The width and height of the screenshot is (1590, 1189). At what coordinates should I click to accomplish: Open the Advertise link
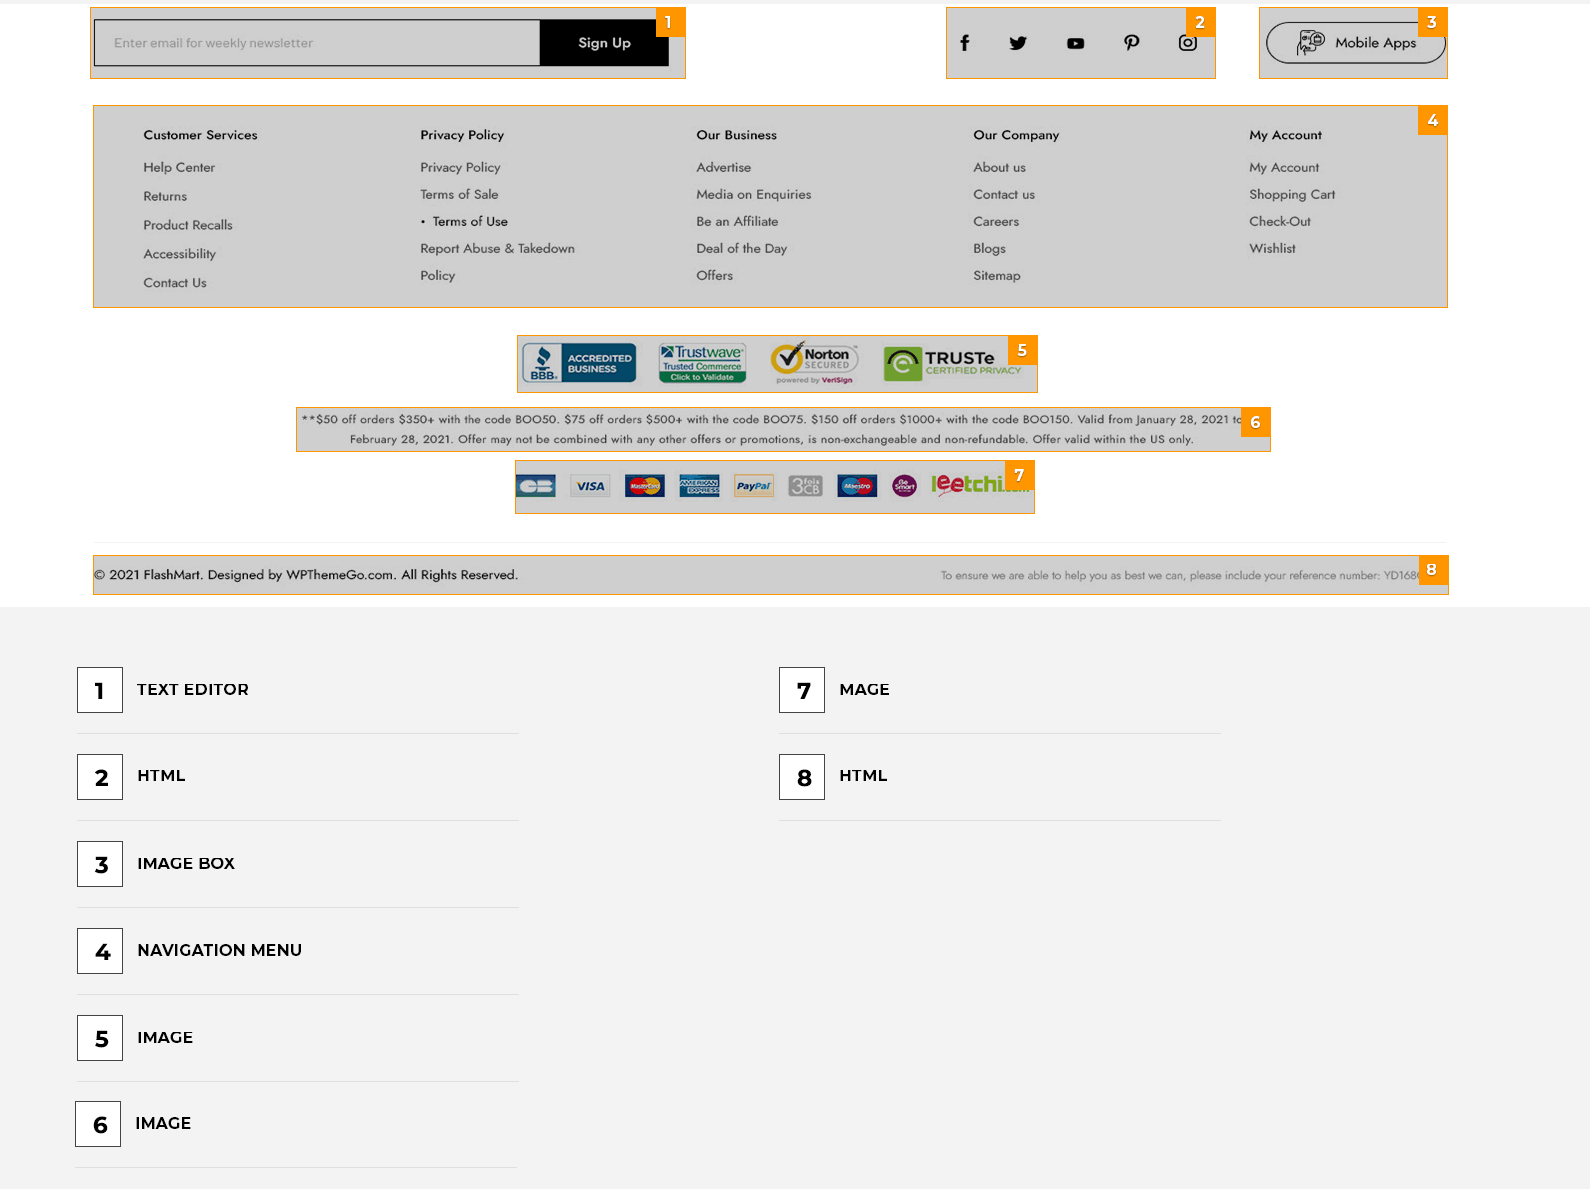724,168
